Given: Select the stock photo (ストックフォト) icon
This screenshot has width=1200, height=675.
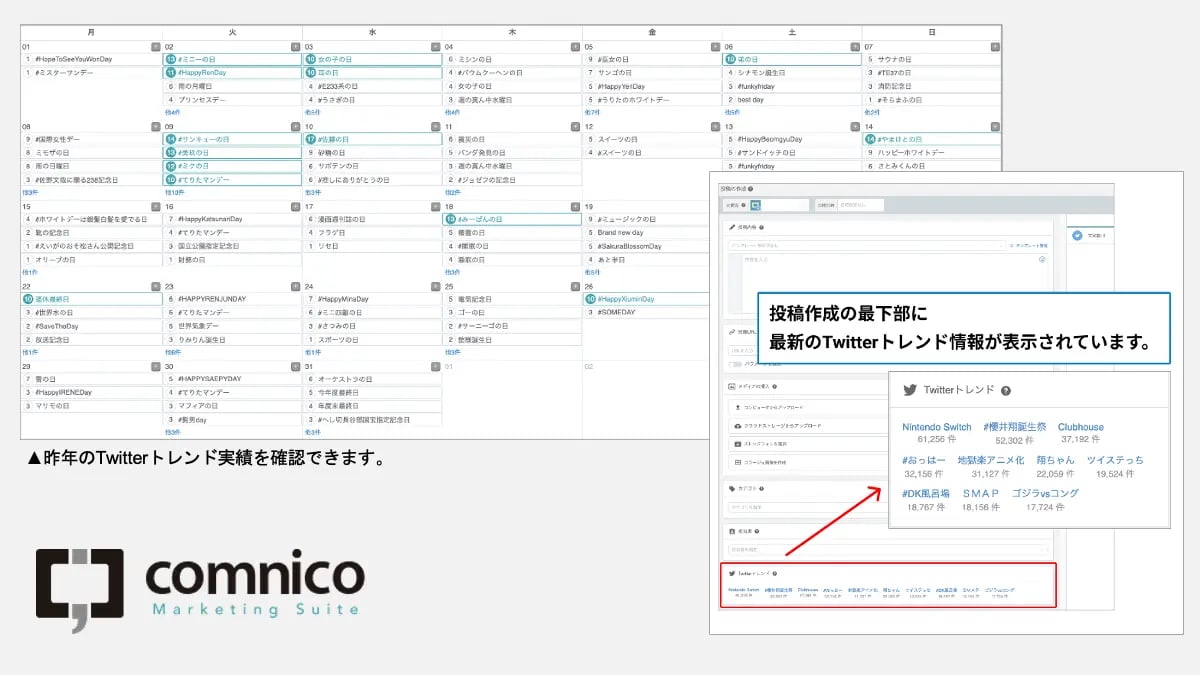Looking at the screenshot, I should coord(737,444).
